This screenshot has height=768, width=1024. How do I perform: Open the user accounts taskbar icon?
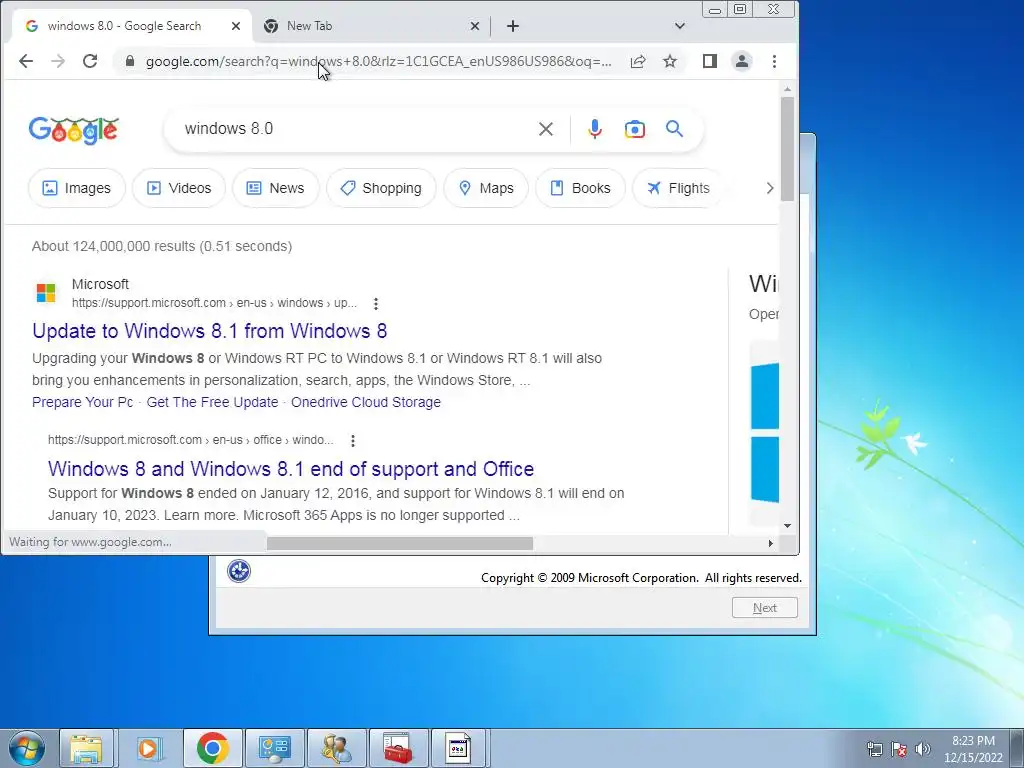pyautogui.click(x=336, y=748)
